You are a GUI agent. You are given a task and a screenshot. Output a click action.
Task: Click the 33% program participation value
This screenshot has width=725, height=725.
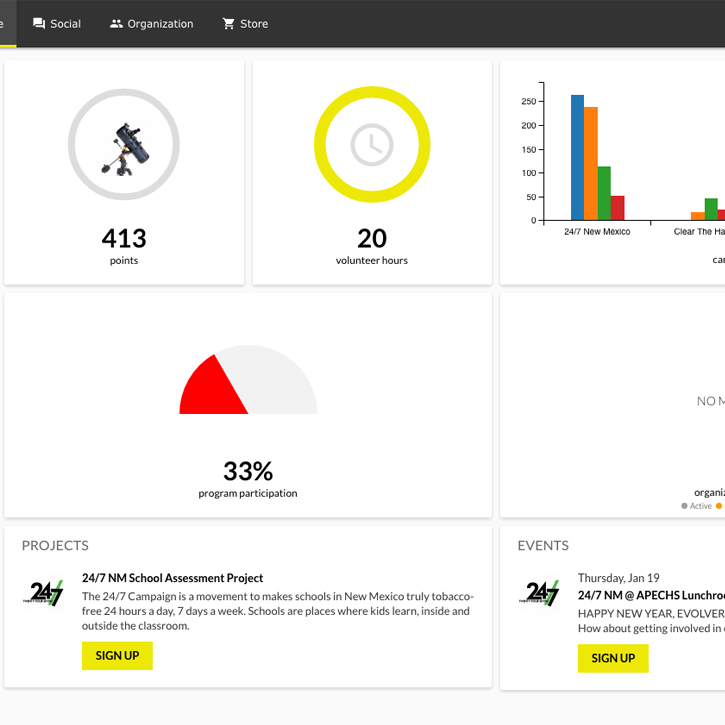248,471
